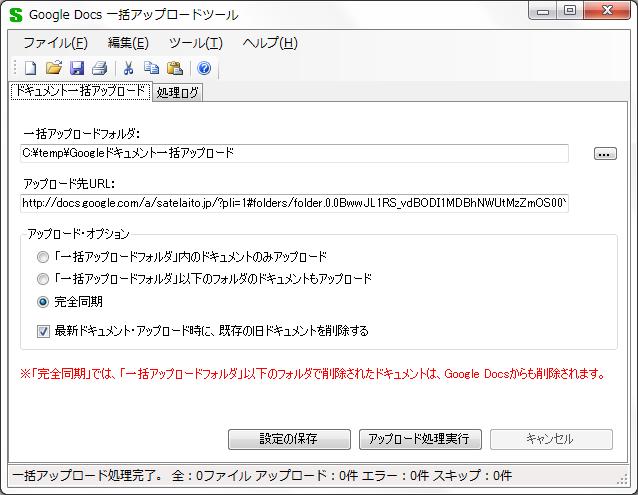Click the Paste clipboard icon
Image resolution: width=638 pixels, height=495 pixels.
click(175, 69)
